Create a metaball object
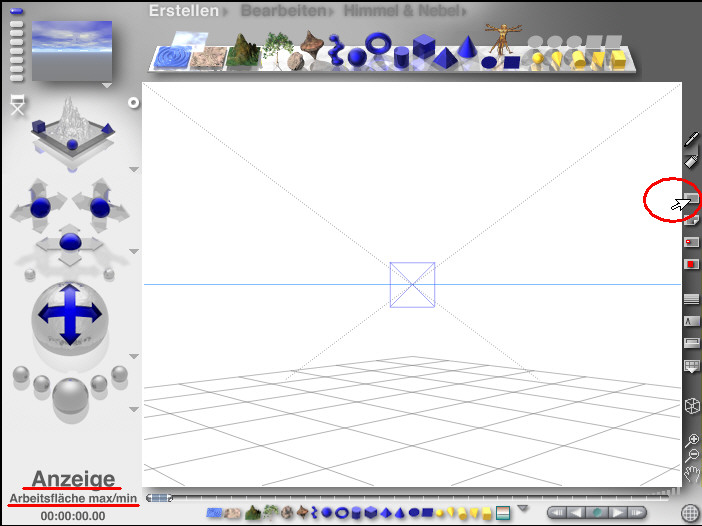The image size is (702, 526). tap(335, 50)
